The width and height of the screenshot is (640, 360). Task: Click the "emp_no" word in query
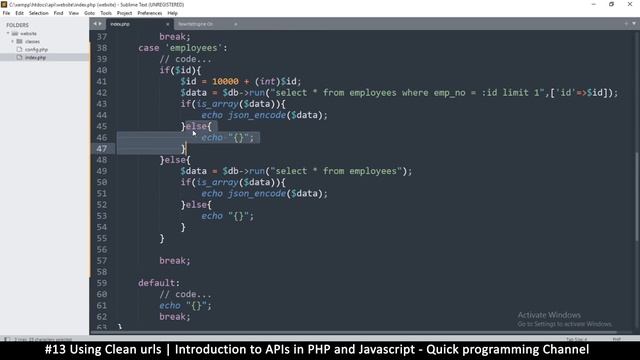coord(449,93)
